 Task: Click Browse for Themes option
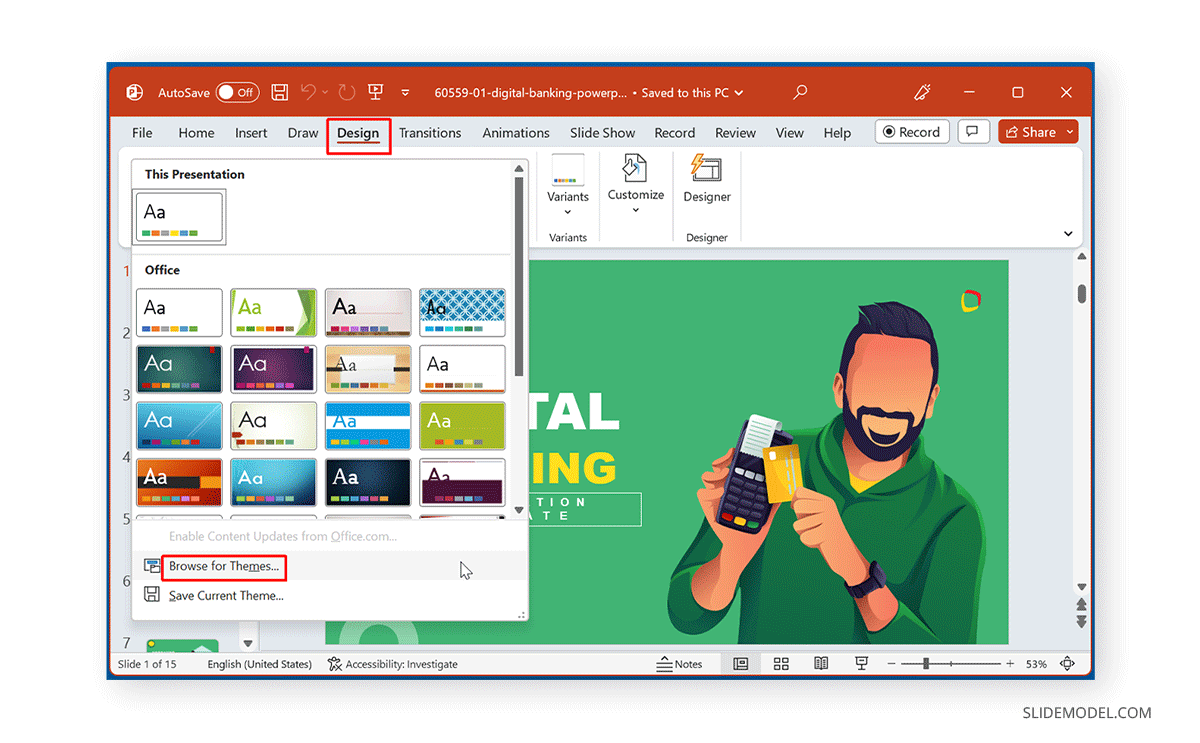pyautogui.click(x=224, y=566)
